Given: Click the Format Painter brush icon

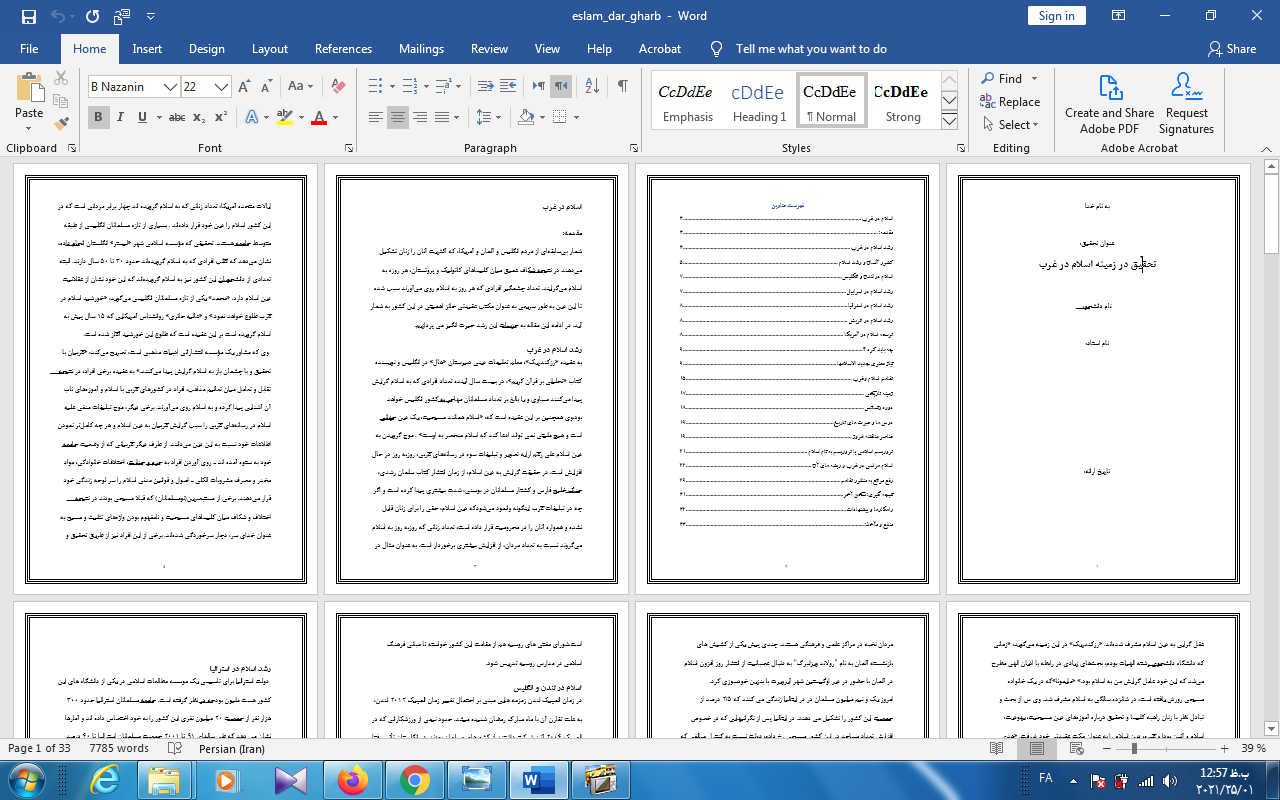Looking at the screenshot, I should tap(61, 124).
